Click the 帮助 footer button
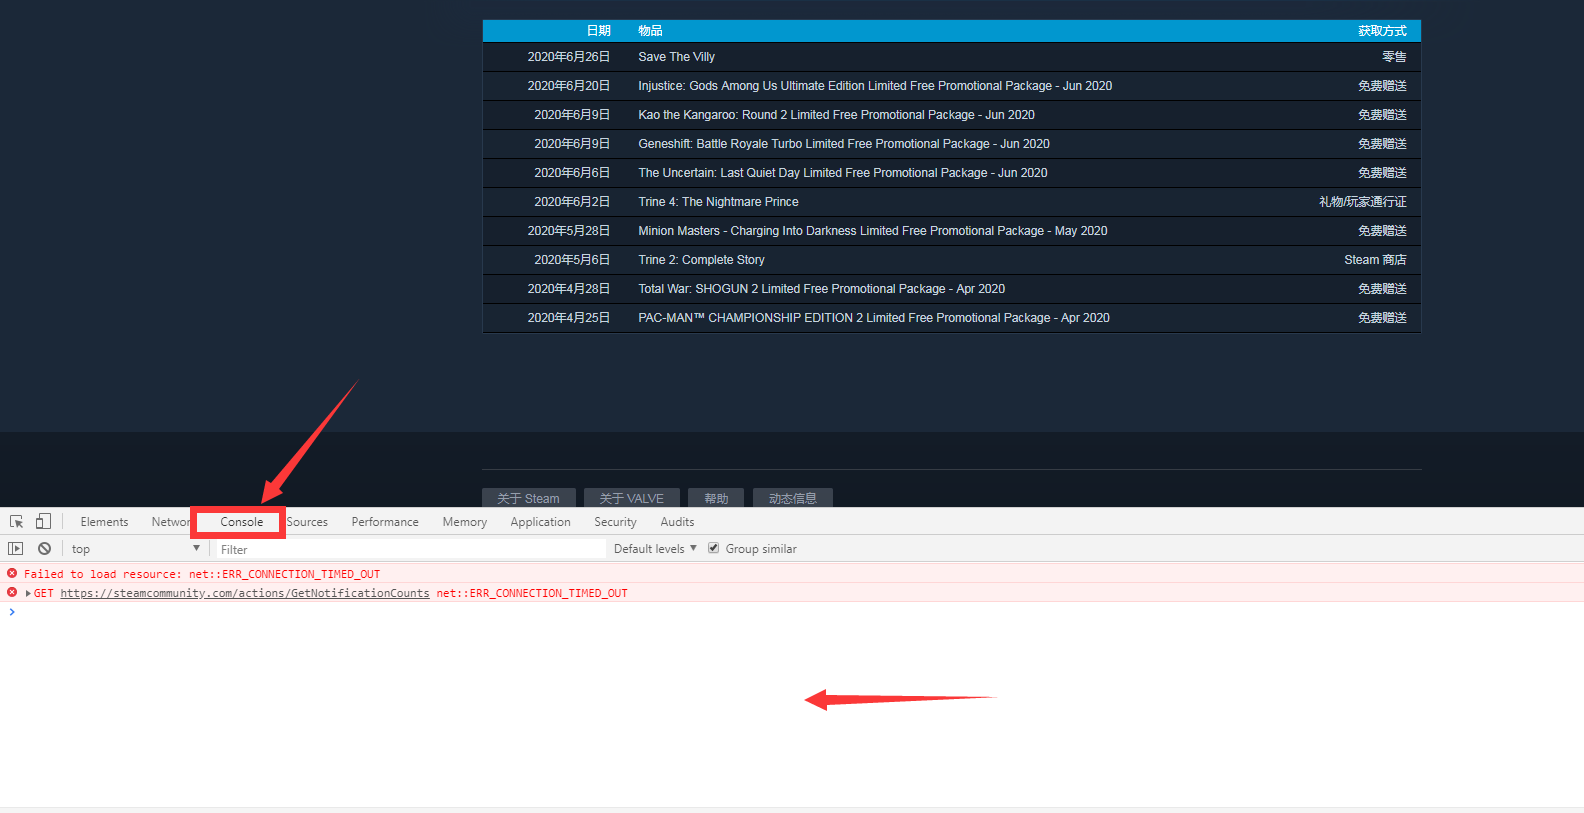 coord(716,498)
